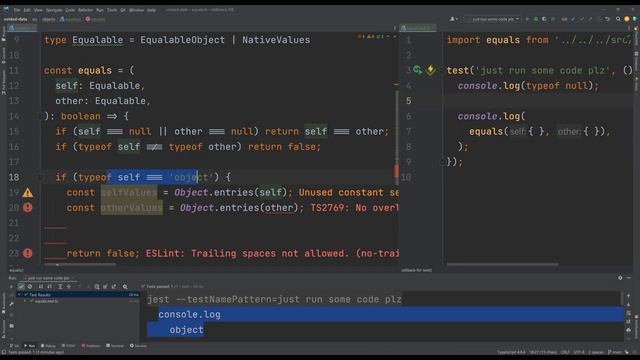Click the Git push arrow icon
This screenshot has width=640, height=360.
590,19
